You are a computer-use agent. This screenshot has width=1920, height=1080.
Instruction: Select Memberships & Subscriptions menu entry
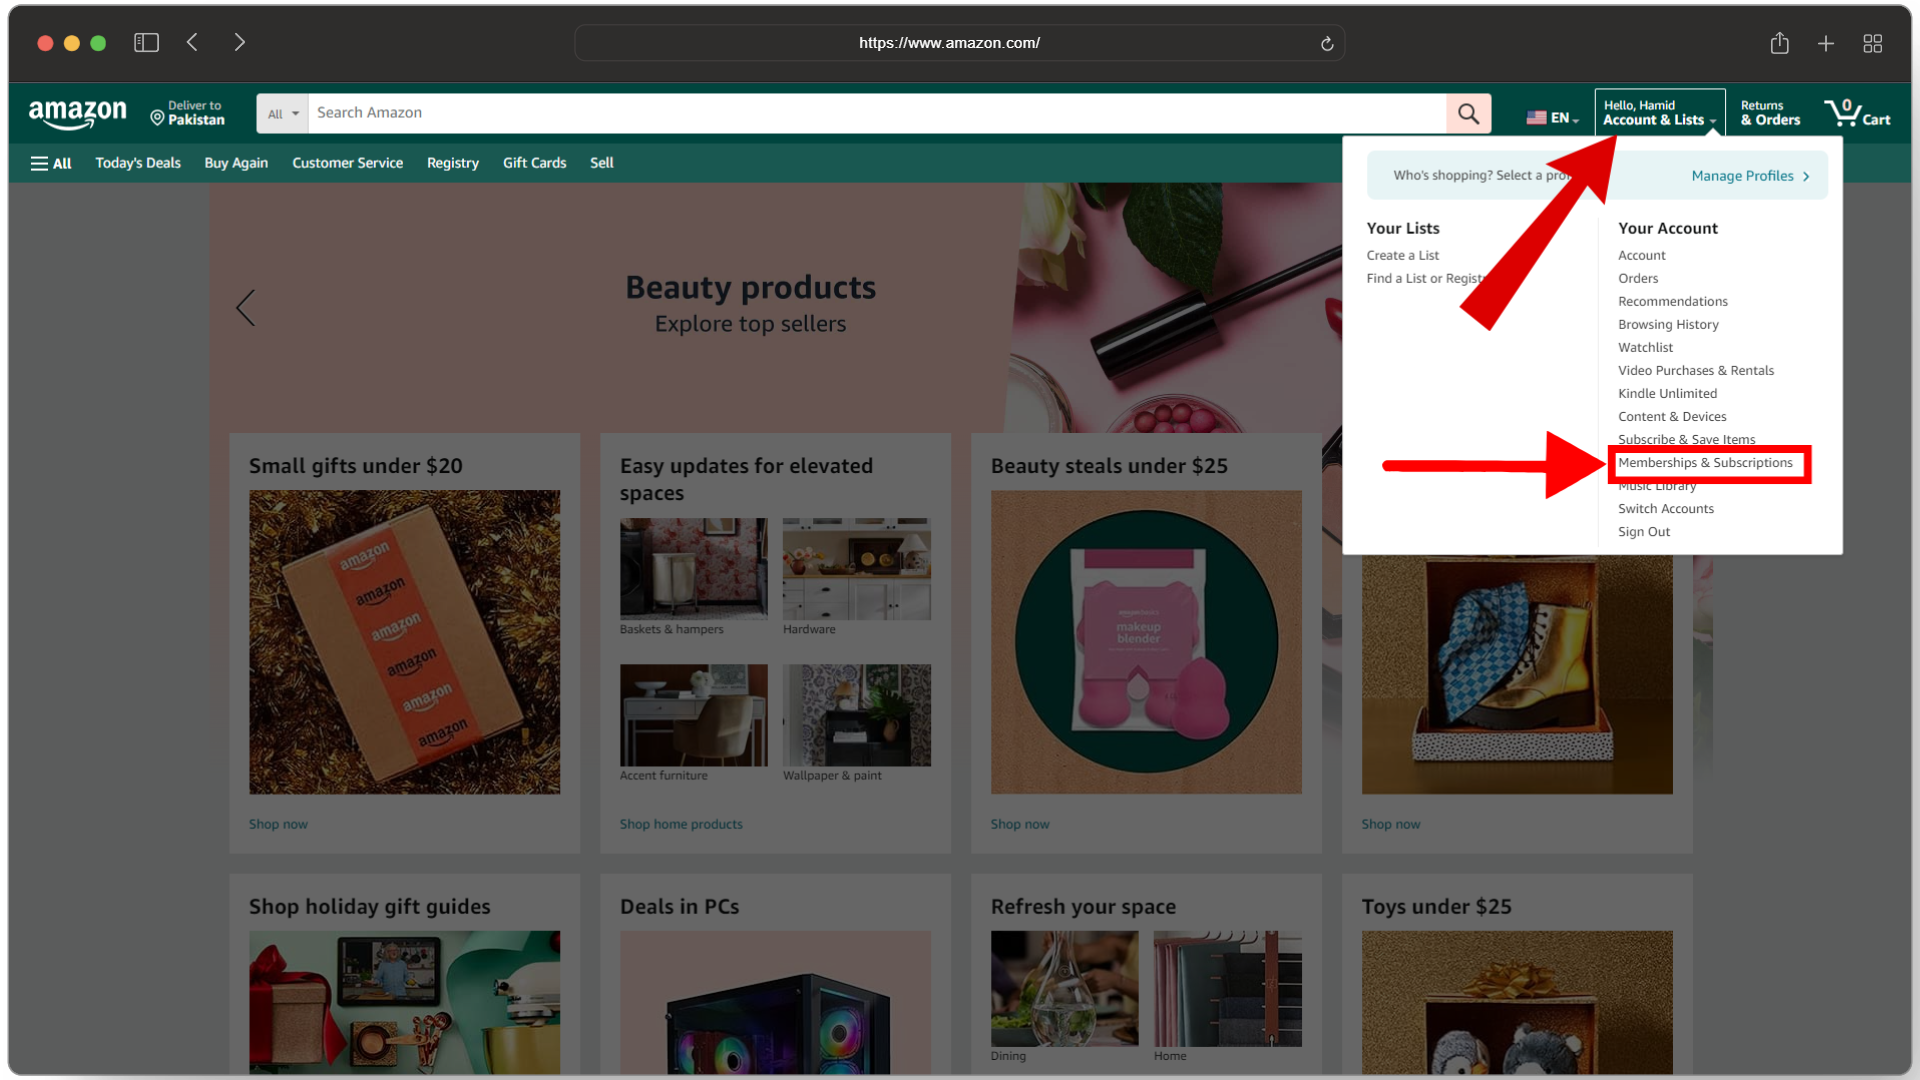coord(1705,463)
